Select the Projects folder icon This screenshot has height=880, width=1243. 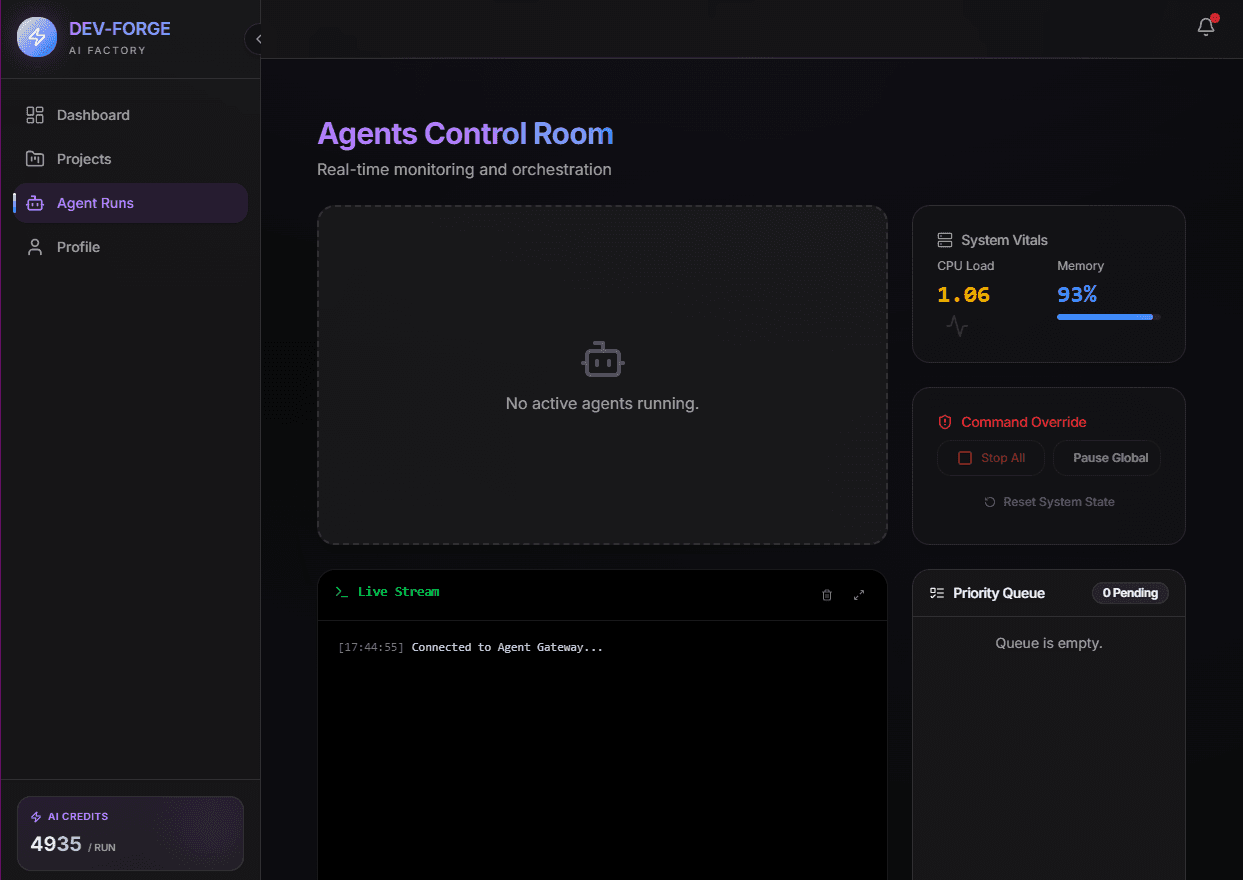pyautogui.click(x=34, y=159)
